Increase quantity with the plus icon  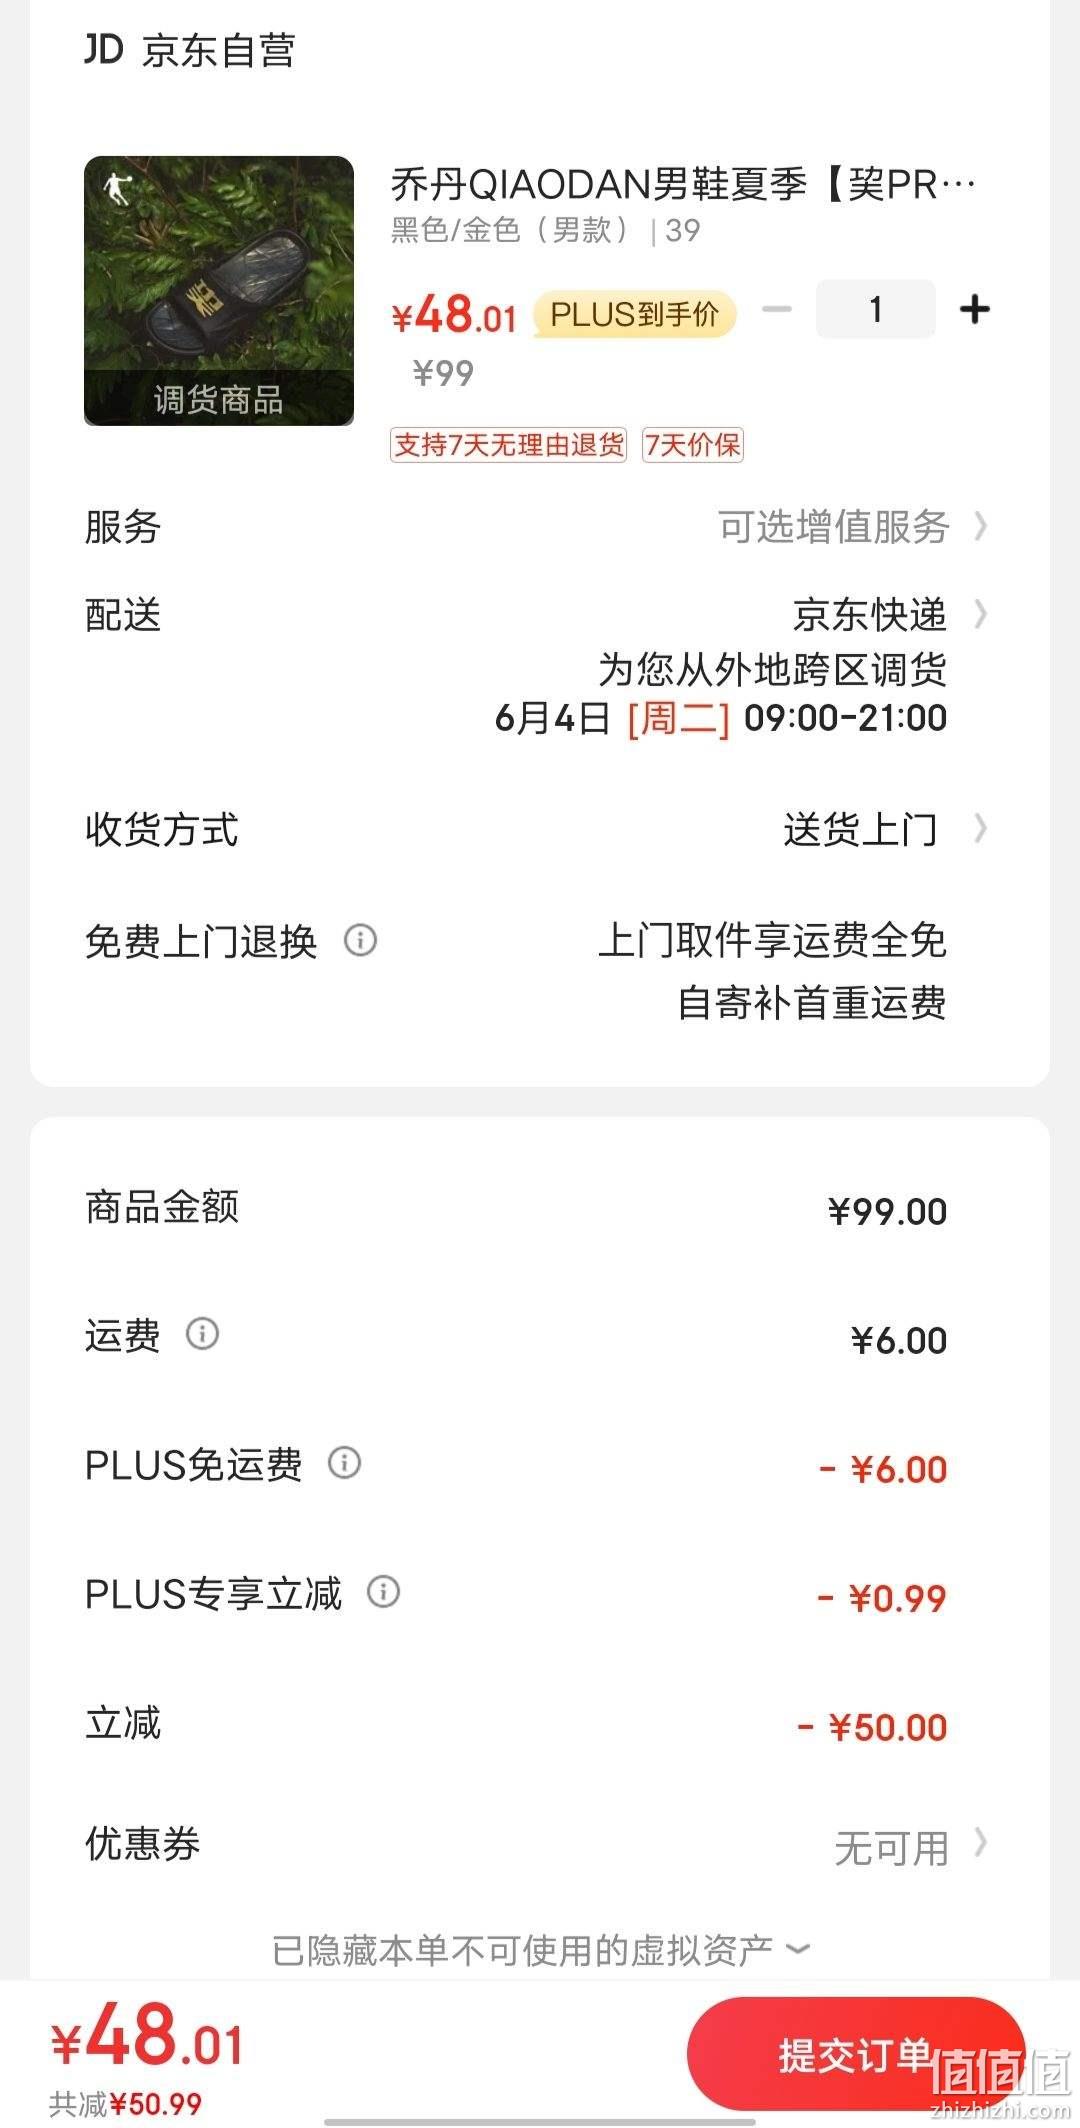tap(974, 310)
